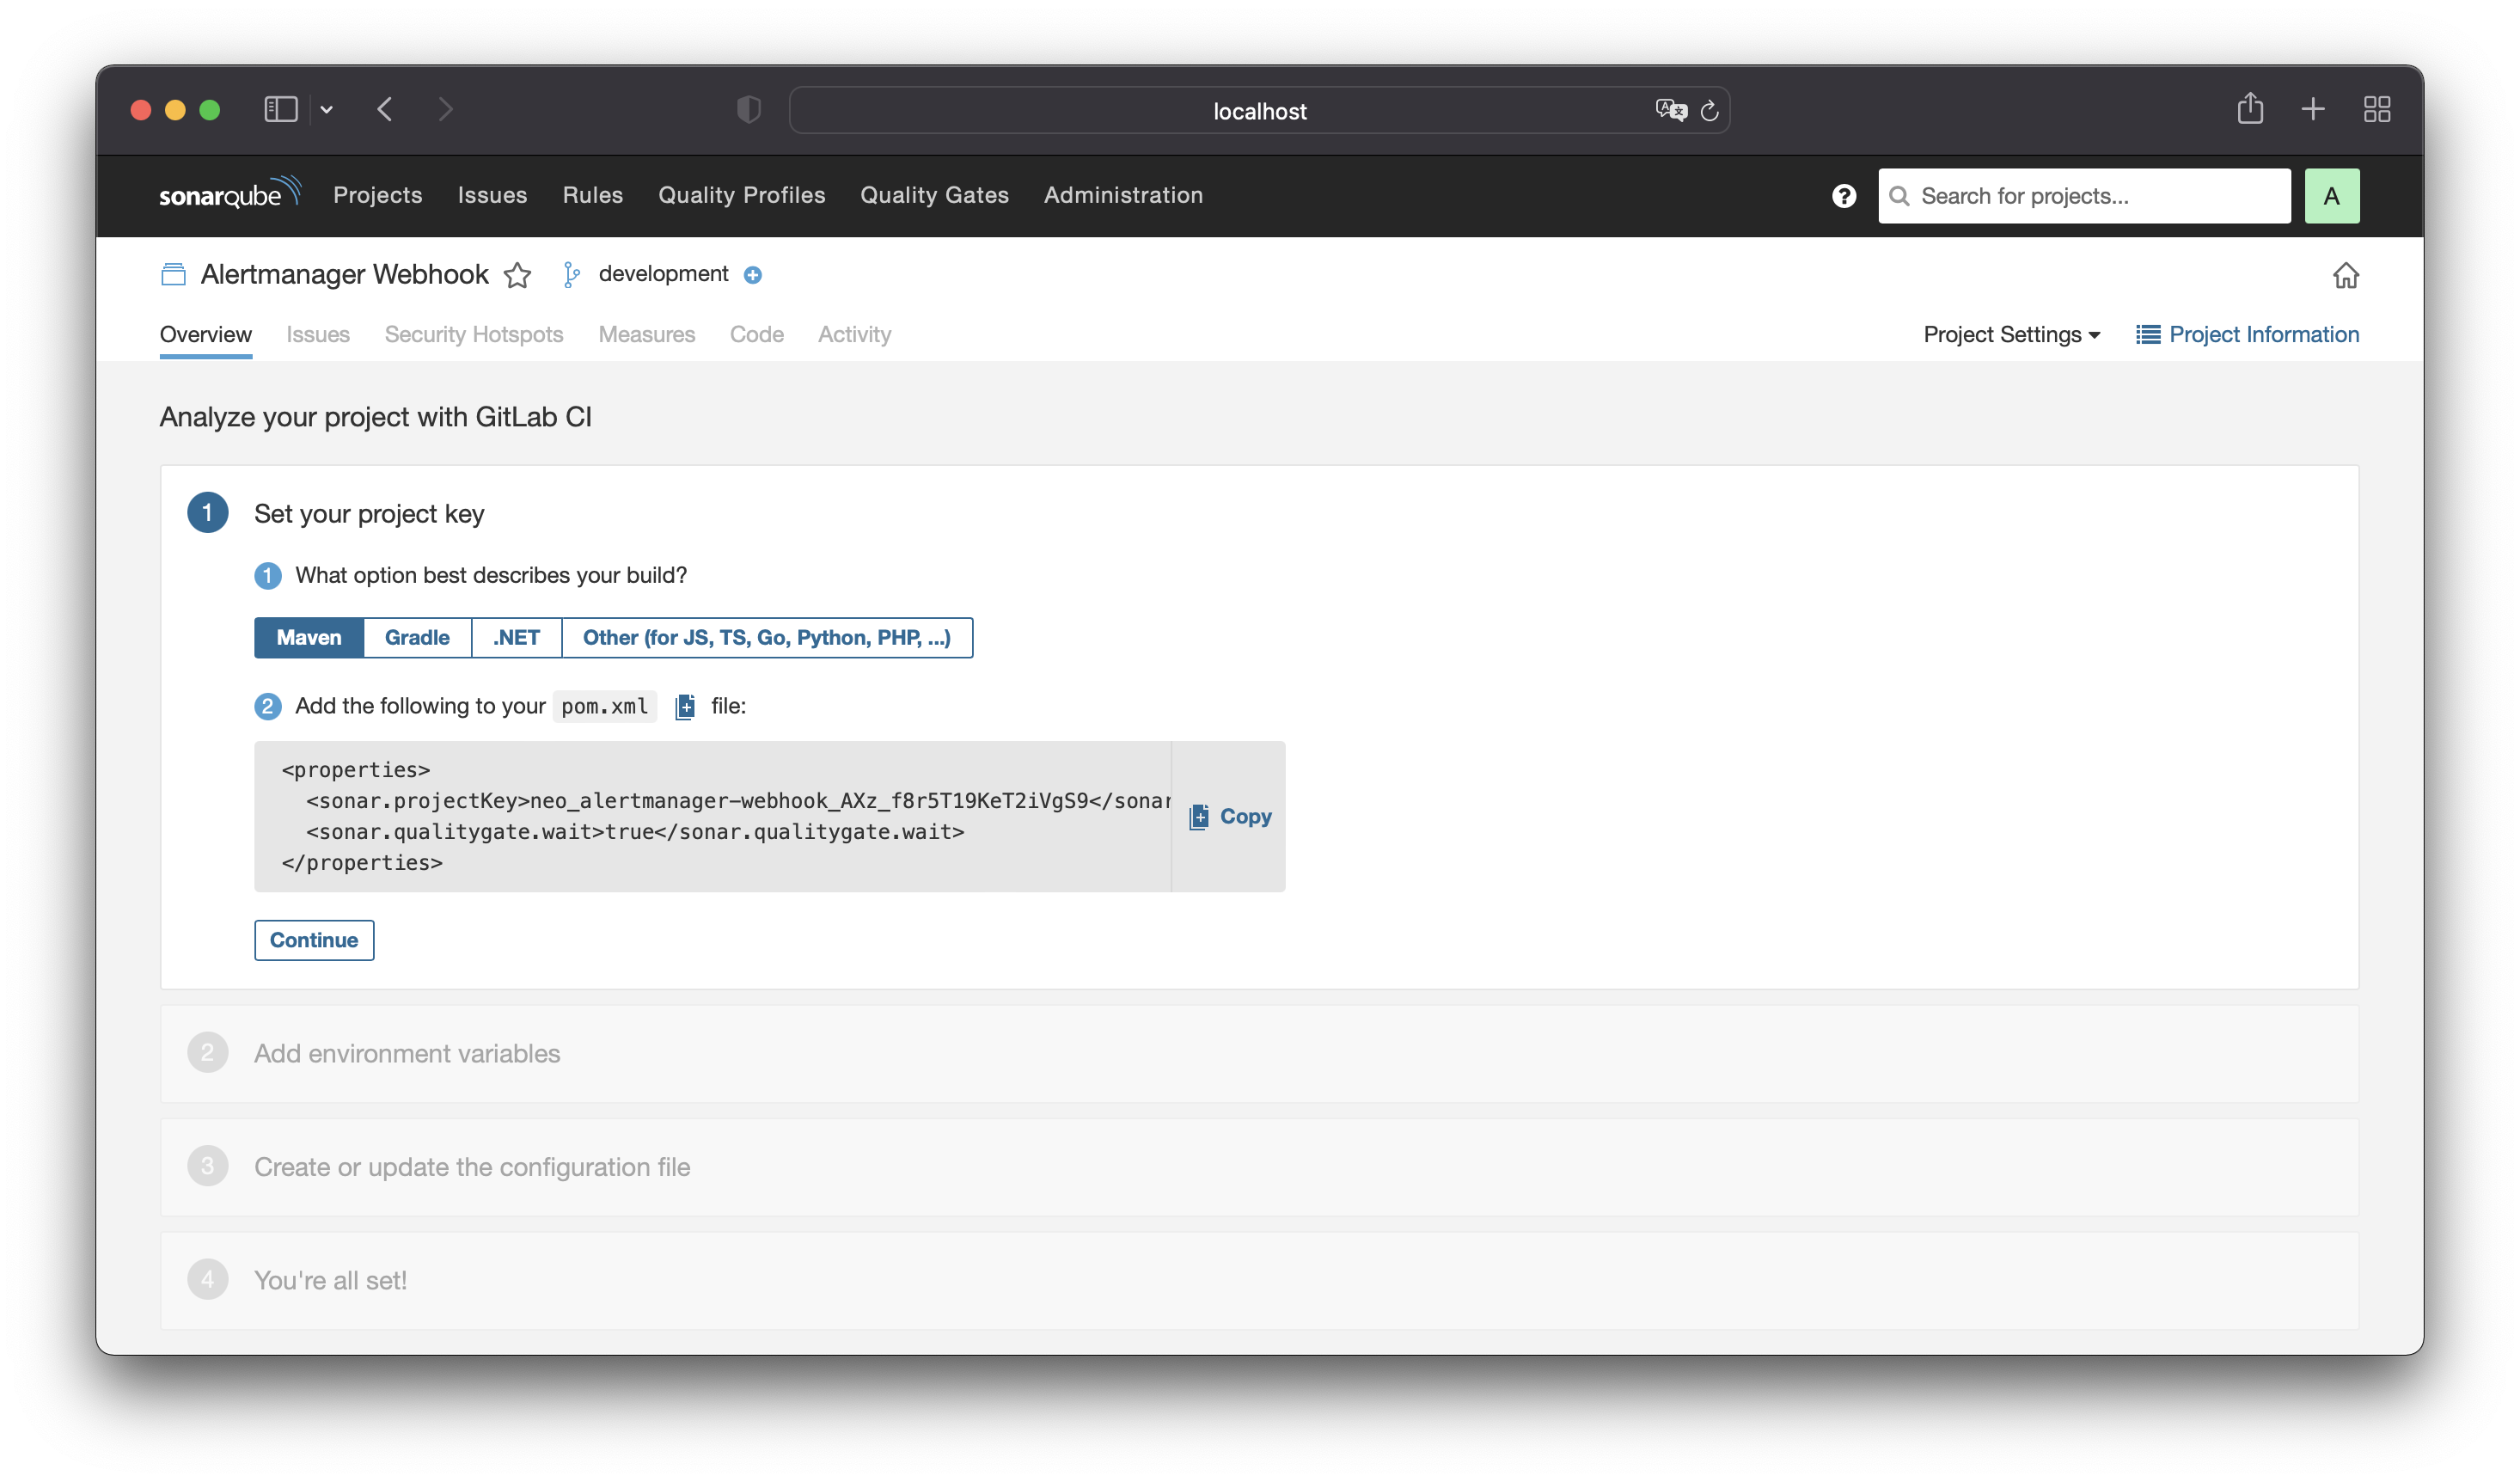The height and width of the screenshot is (1482, 2520).
Task: Click the copy icon next to pom.xml
Action: [x=685, y=706]
